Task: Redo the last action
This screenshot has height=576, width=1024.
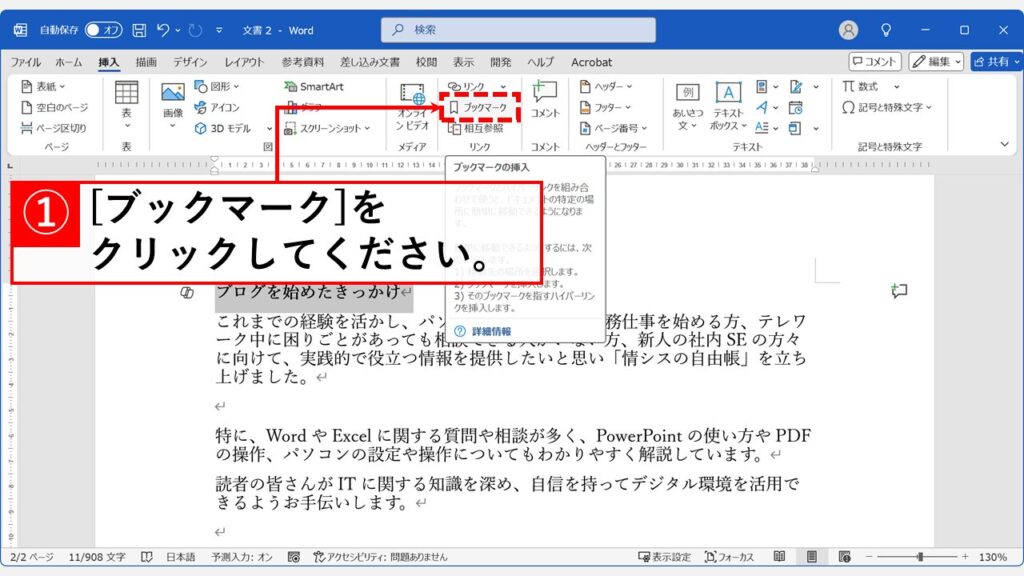Action: (195, 29)
